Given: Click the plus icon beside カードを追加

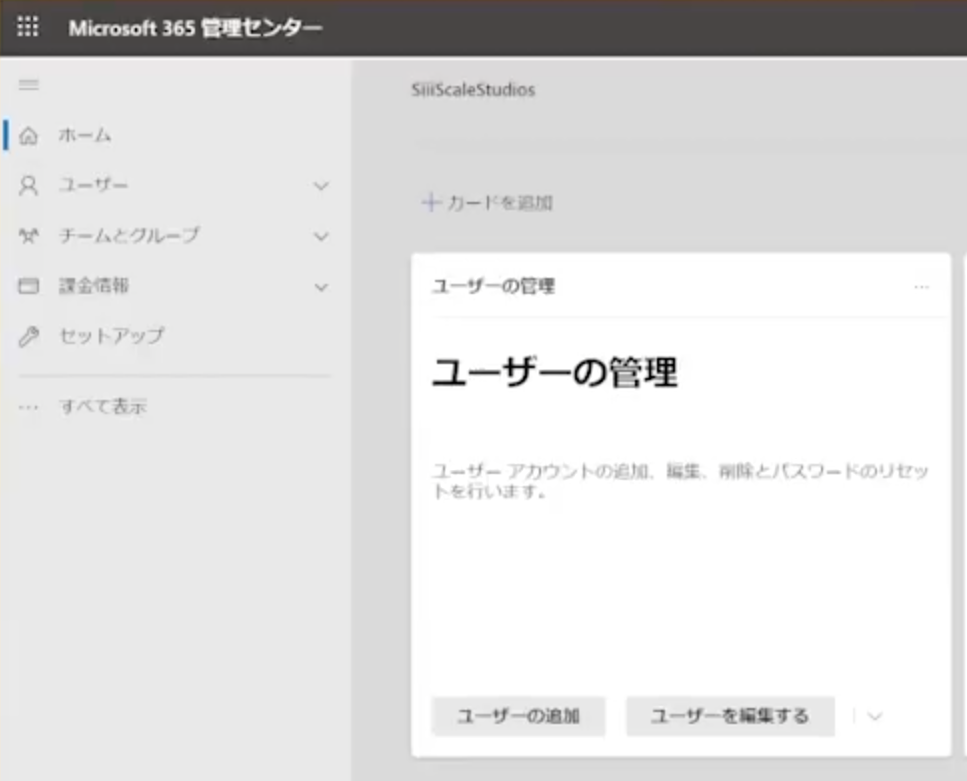Looking at the screenshot, I should point(430,203).
